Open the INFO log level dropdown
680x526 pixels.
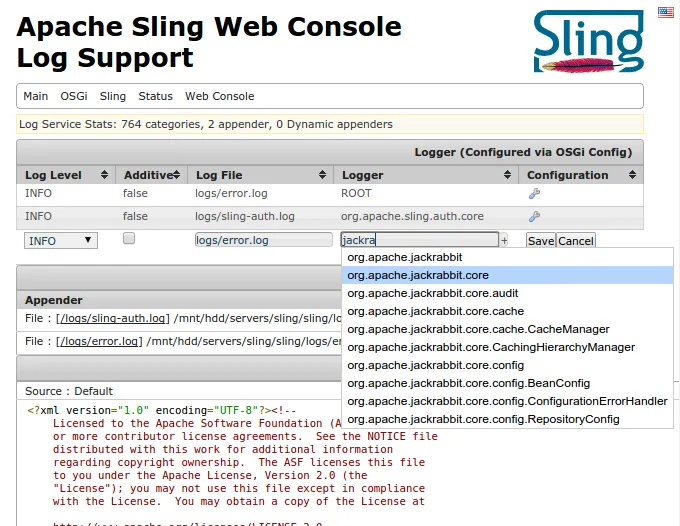pyautogui.click(x=61, y=241)
